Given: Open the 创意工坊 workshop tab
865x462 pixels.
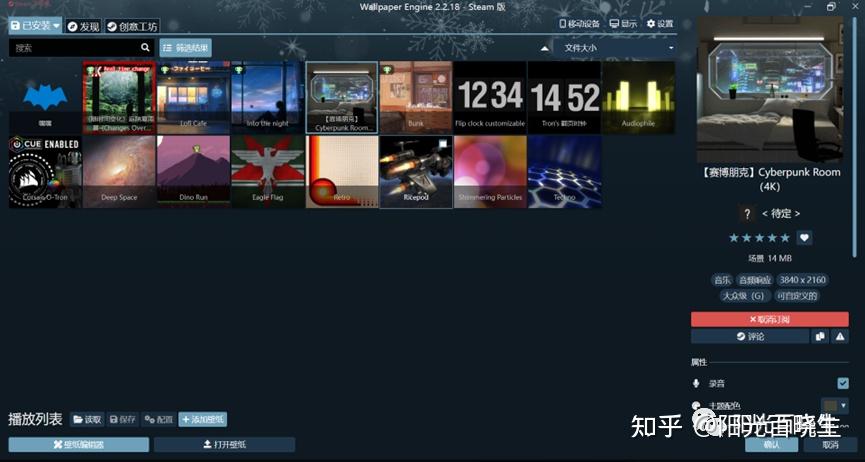Looking at the screenshot, I should 132,26.
